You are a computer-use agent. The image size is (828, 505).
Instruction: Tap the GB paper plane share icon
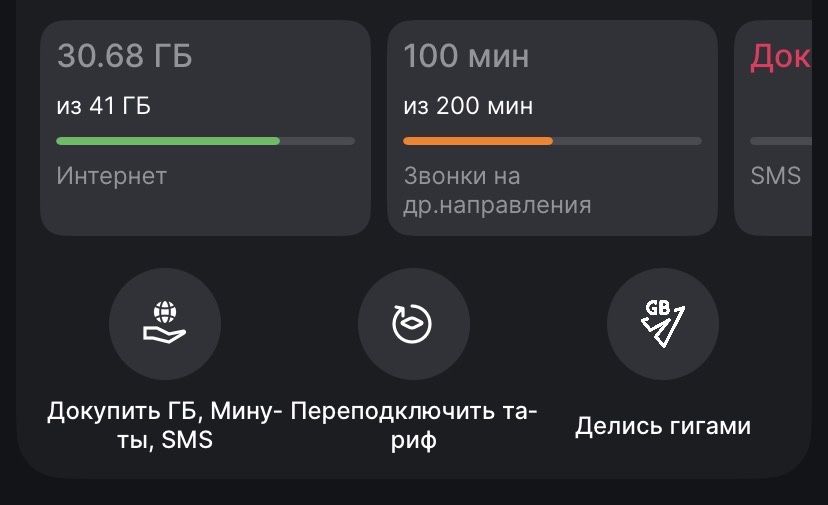coord(662,324)
